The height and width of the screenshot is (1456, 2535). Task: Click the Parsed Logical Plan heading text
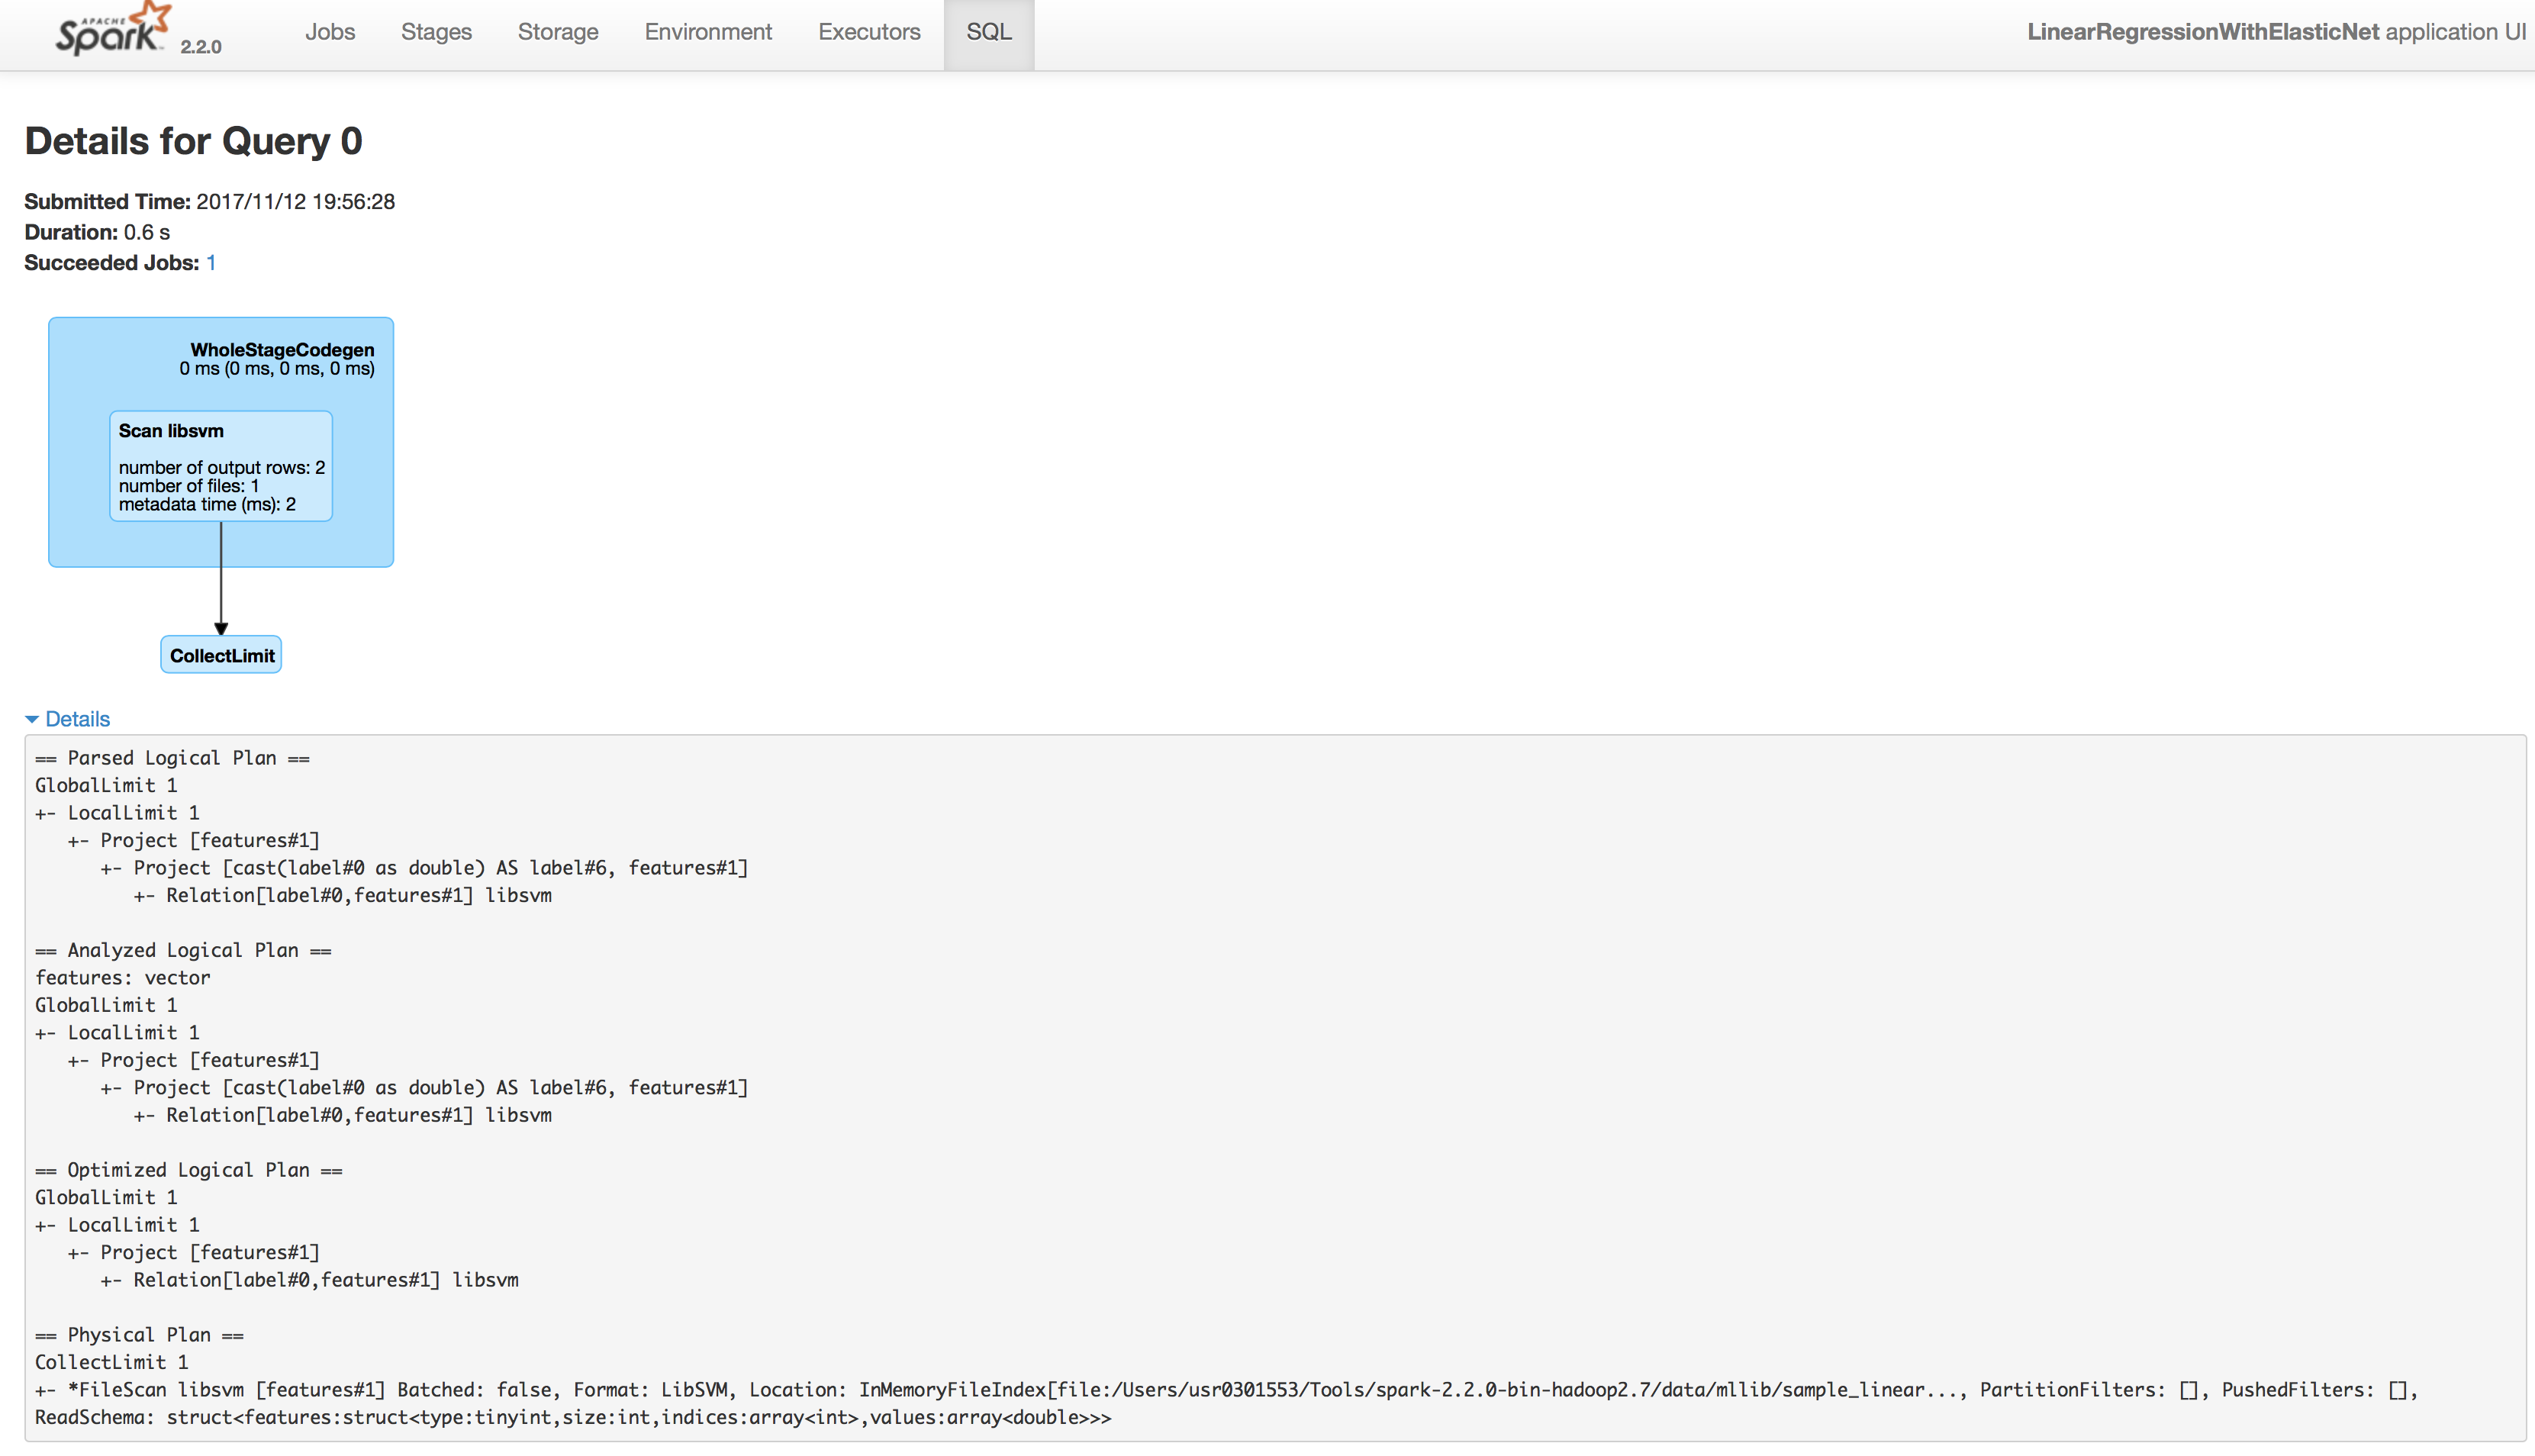point(172,758)
